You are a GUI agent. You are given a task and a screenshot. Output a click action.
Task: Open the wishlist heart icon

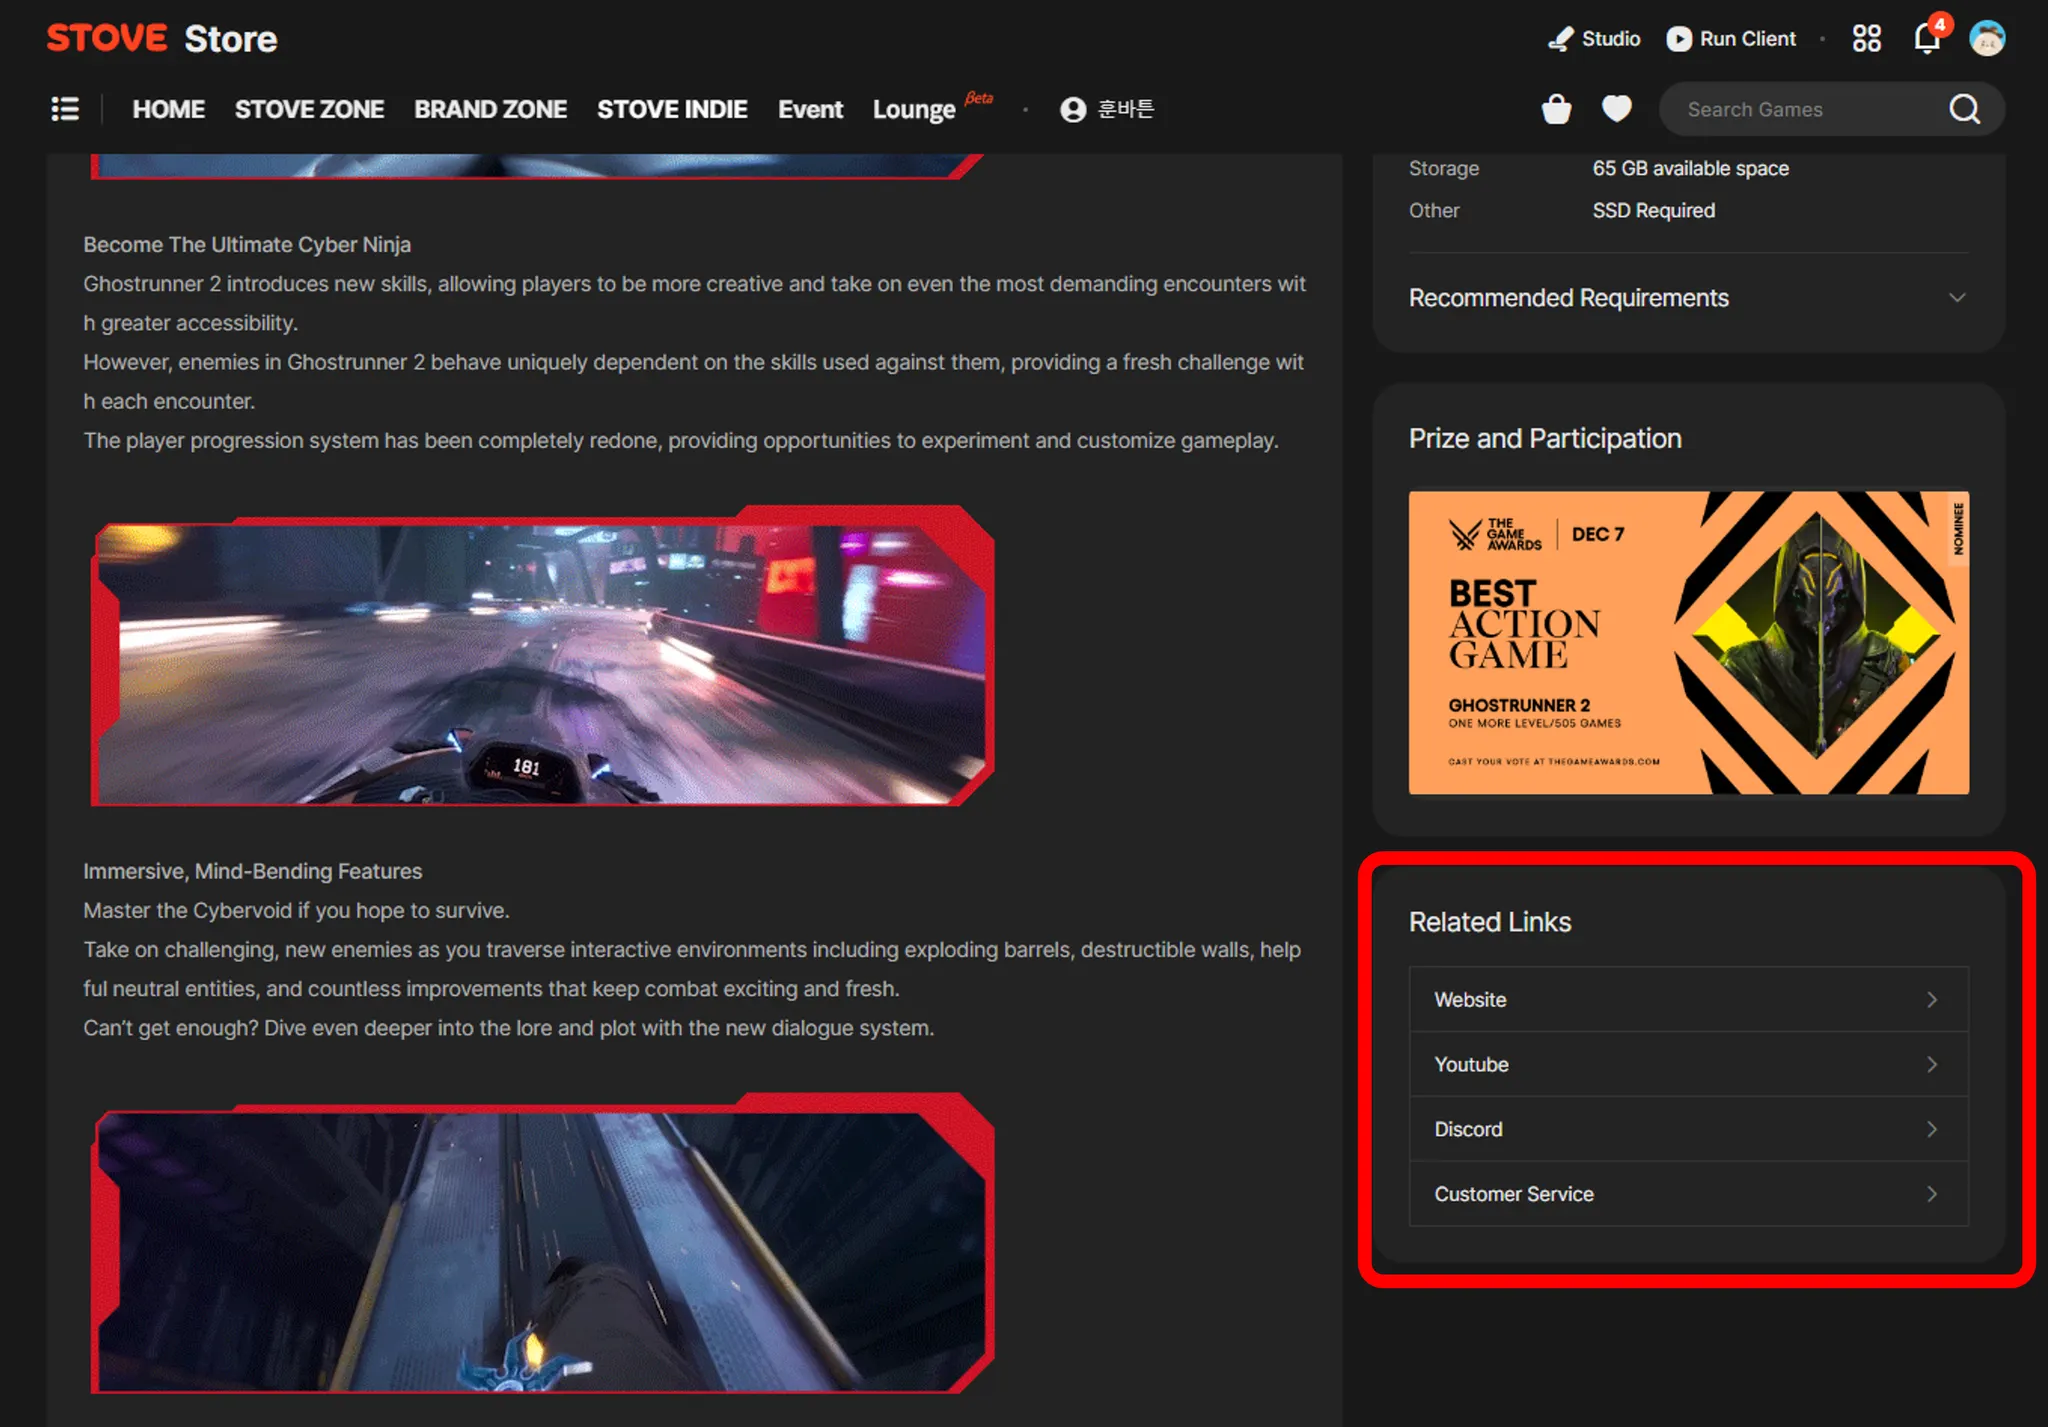1616,108
